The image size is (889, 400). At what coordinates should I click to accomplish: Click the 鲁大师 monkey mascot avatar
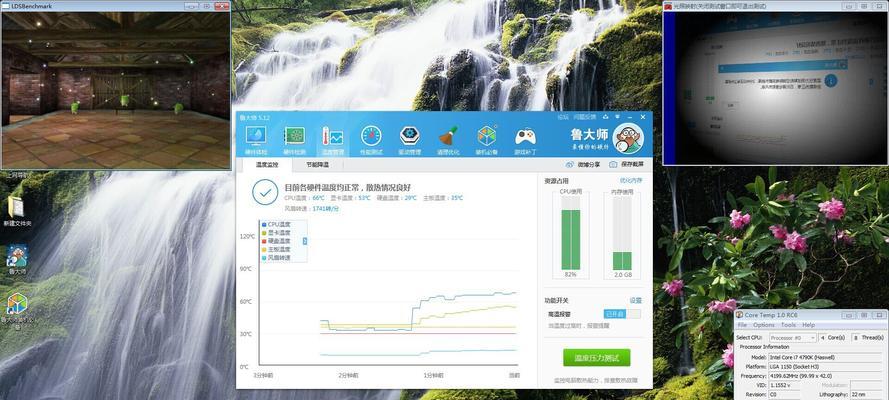628,138
